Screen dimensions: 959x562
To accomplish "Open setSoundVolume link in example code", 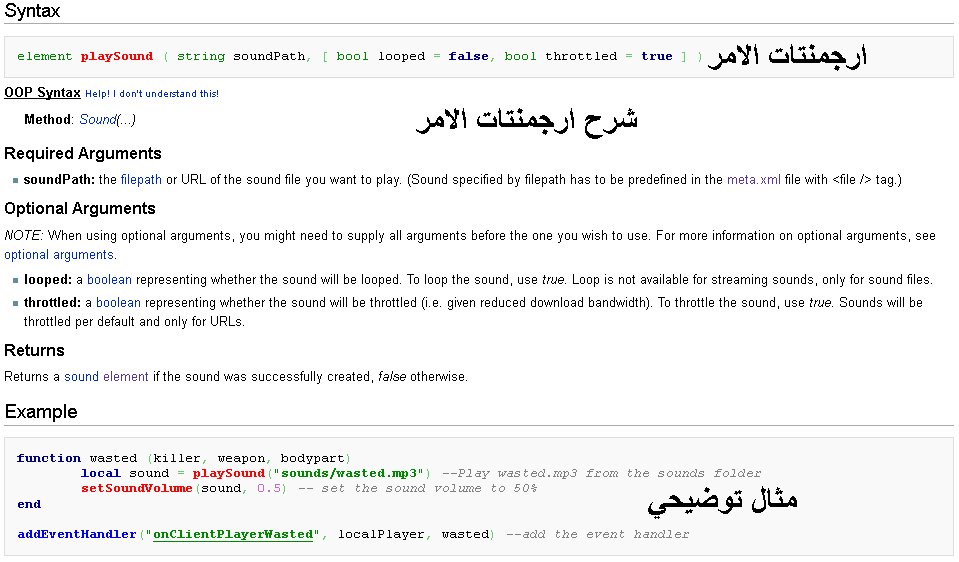I will click(137, 488).
